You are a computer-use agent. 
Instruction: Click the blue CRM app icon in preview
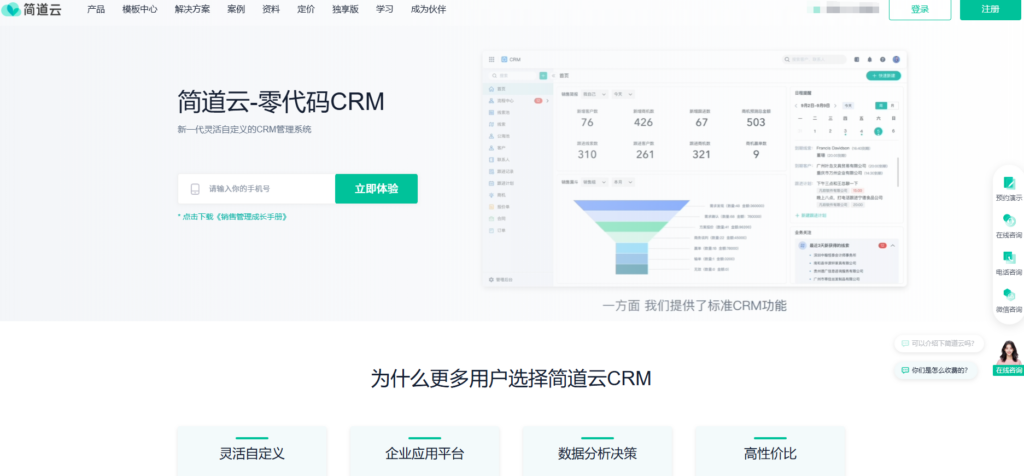(x=504, y=59)
